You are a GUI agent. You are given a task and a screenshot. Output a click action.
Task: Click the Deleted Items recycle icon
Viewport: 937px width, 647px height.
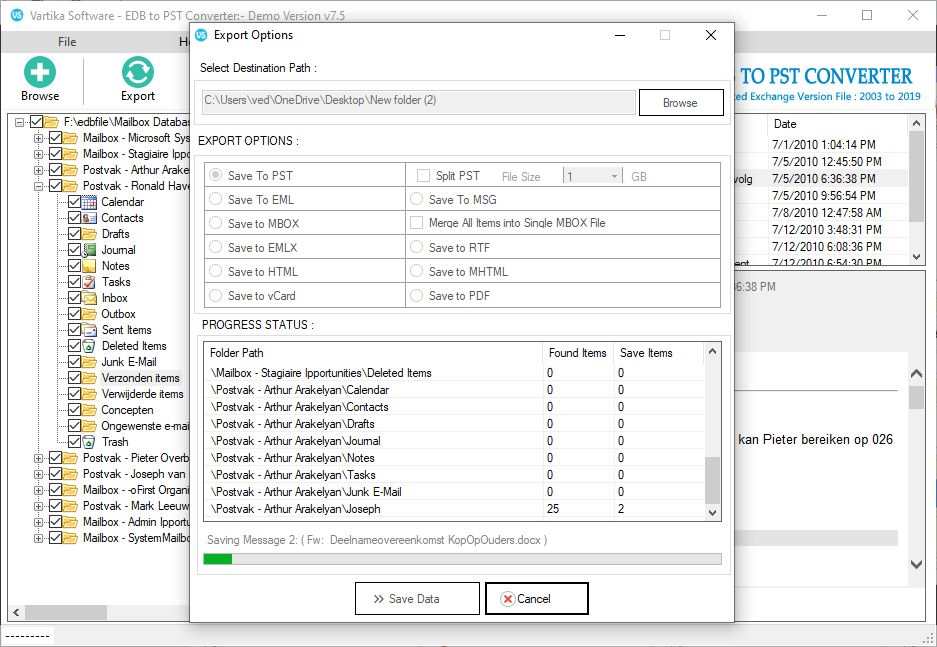pos(90,346)
